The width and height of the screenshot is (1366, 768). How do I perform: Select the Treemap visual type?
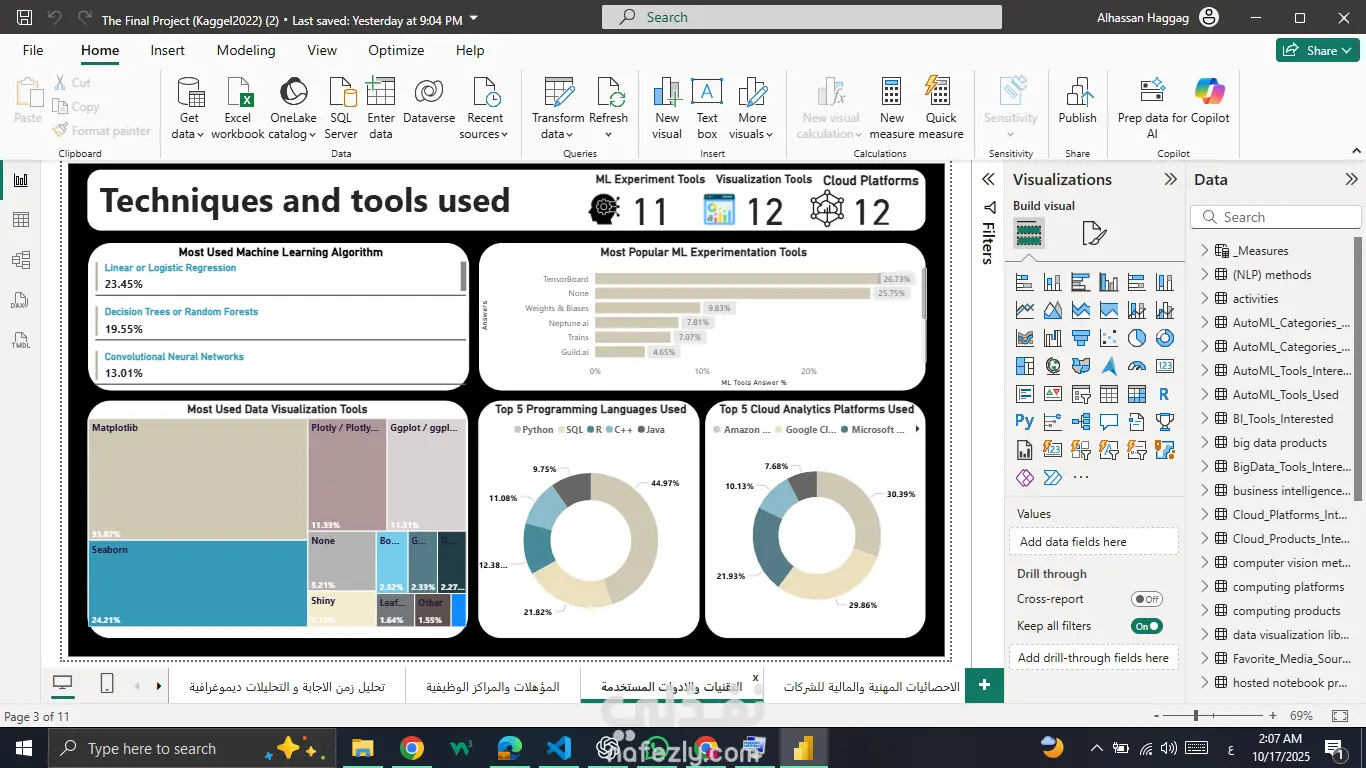point(1025,366)
